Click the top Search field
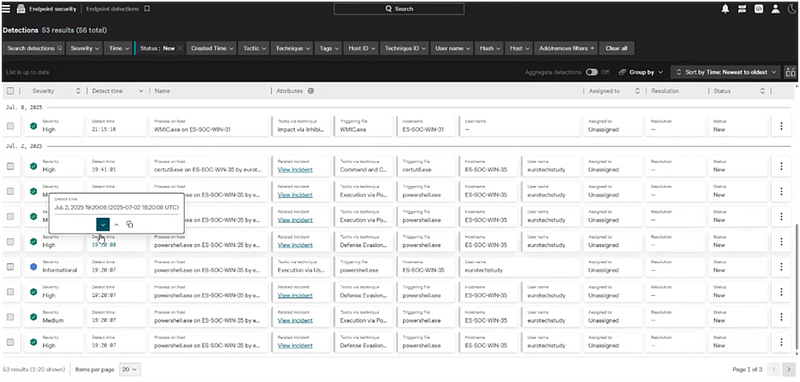Screen dimensions: 800x382 tap(399, 9)
